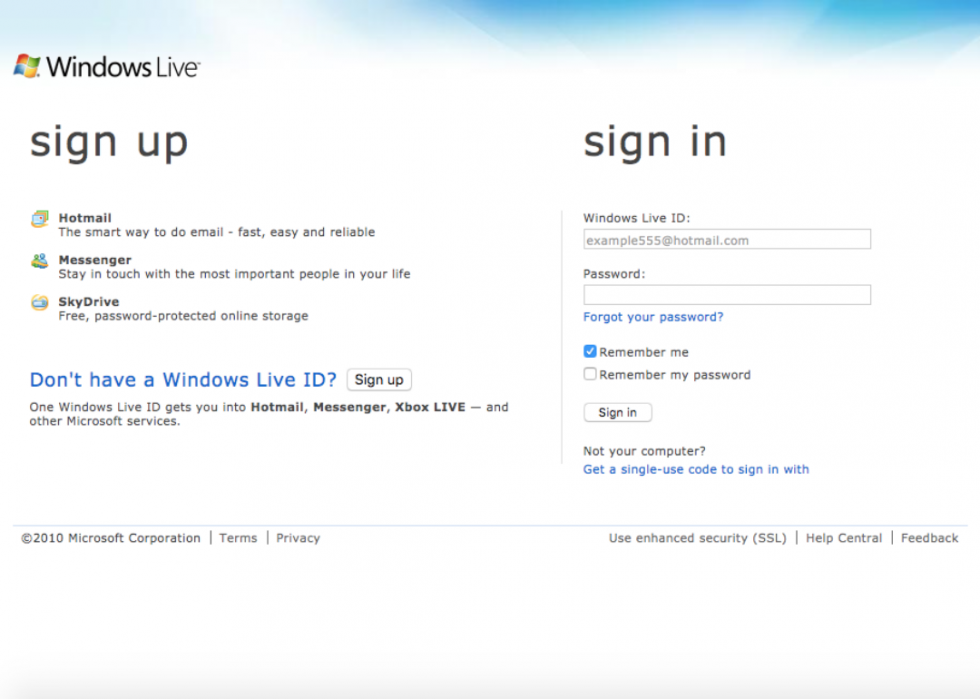The width and height of the screenshot is (980, 699).
Task: Click the SkyDrive heading text
Action: click(x=89, y=301)
